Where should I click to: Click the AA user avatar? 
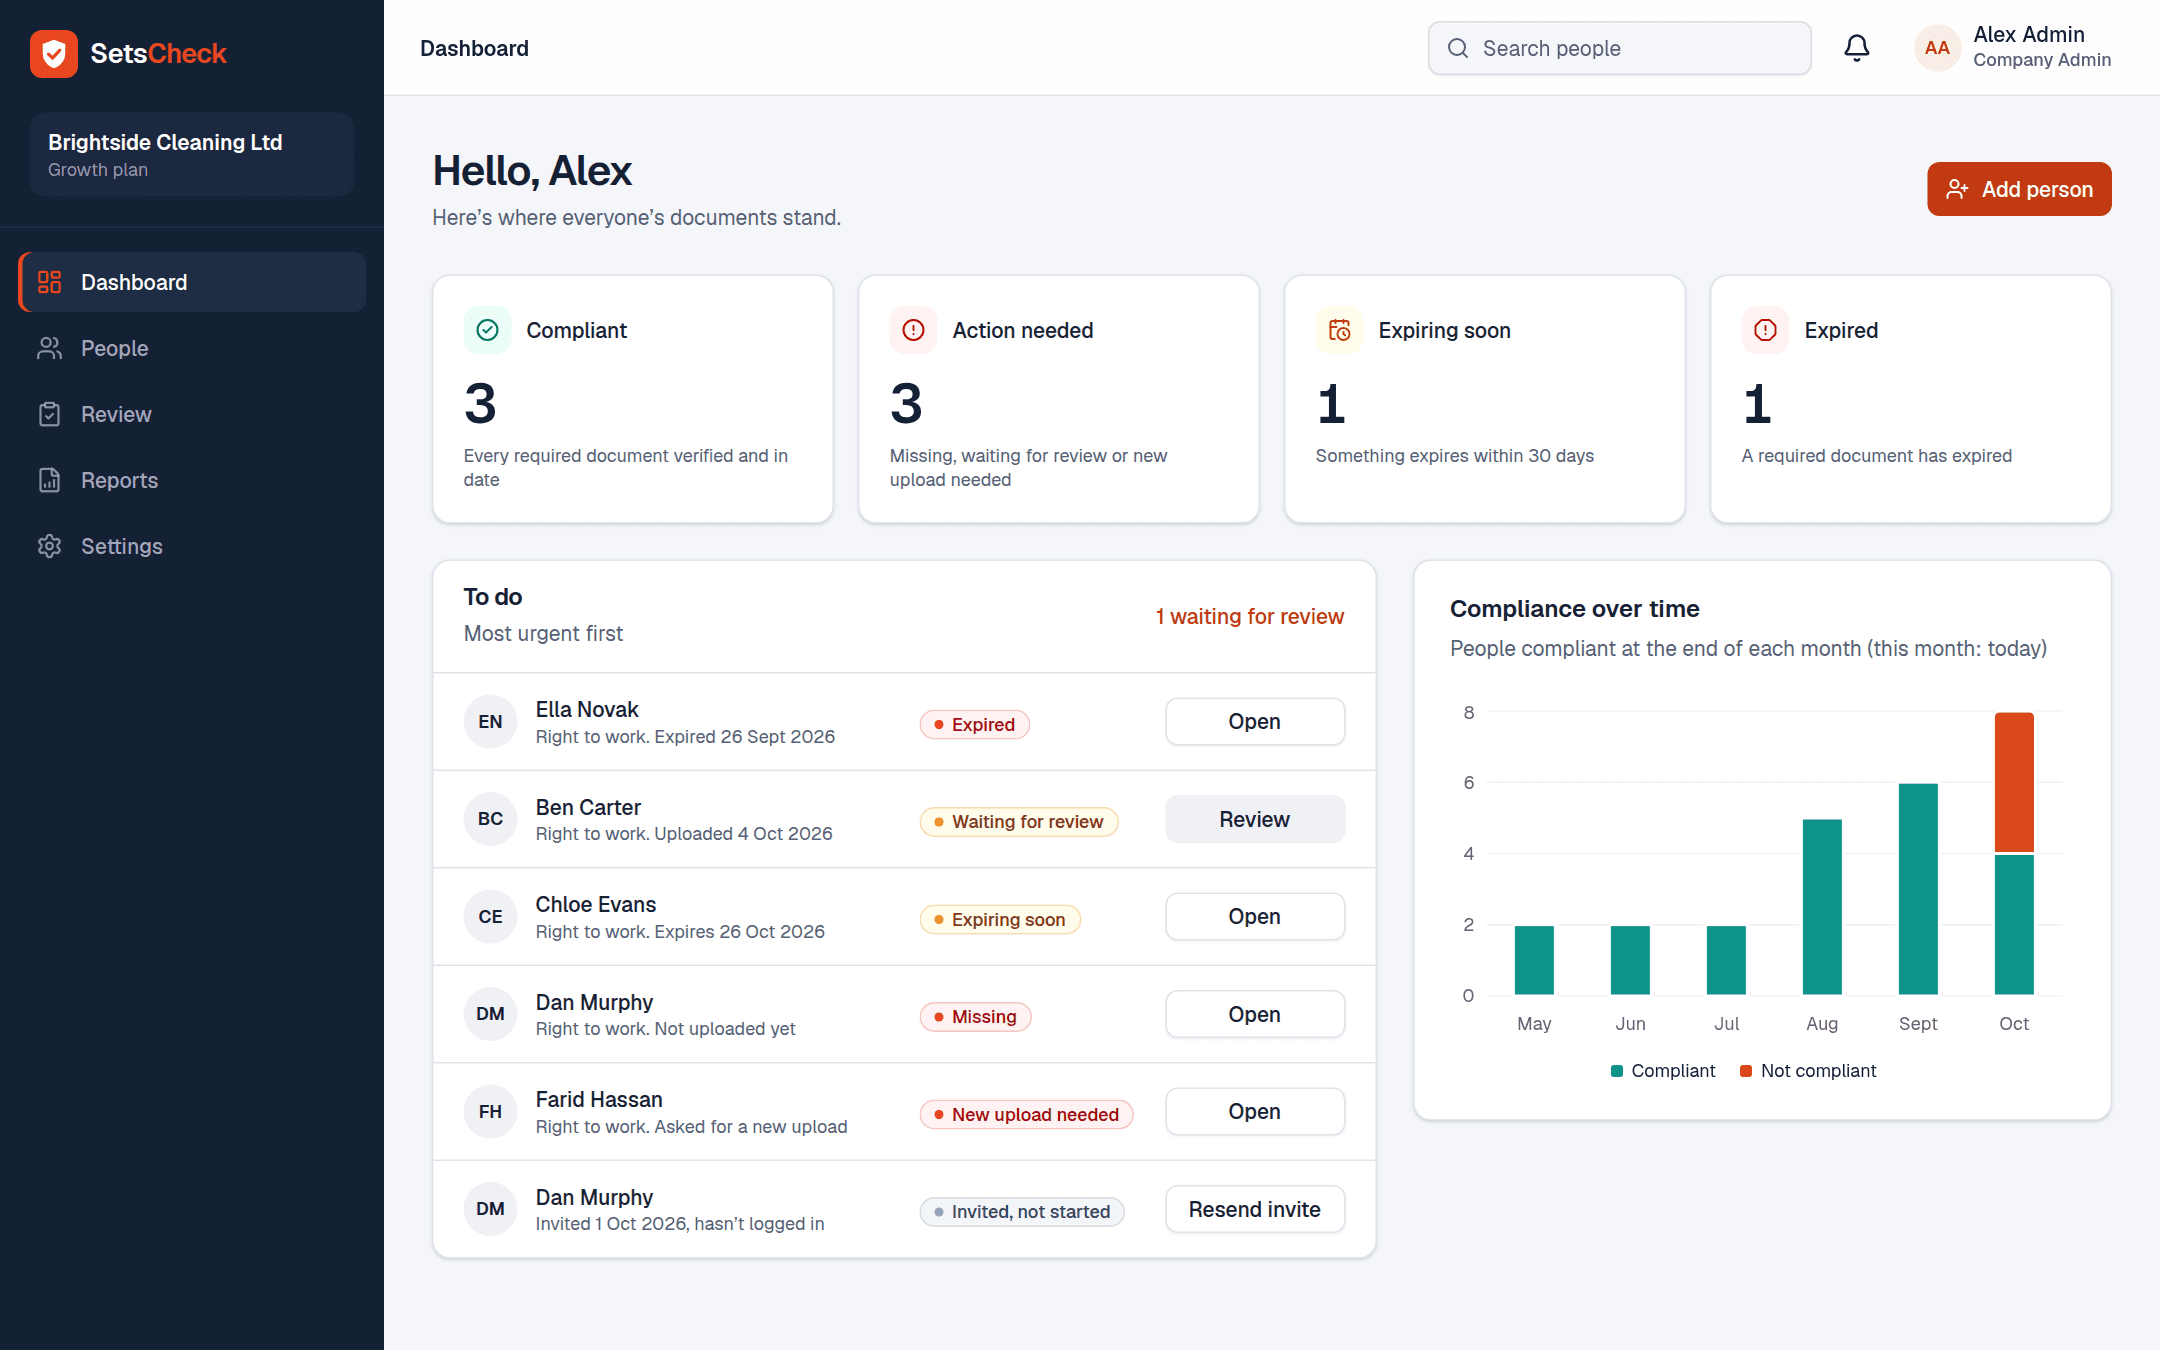click(x=1937, y=48)
